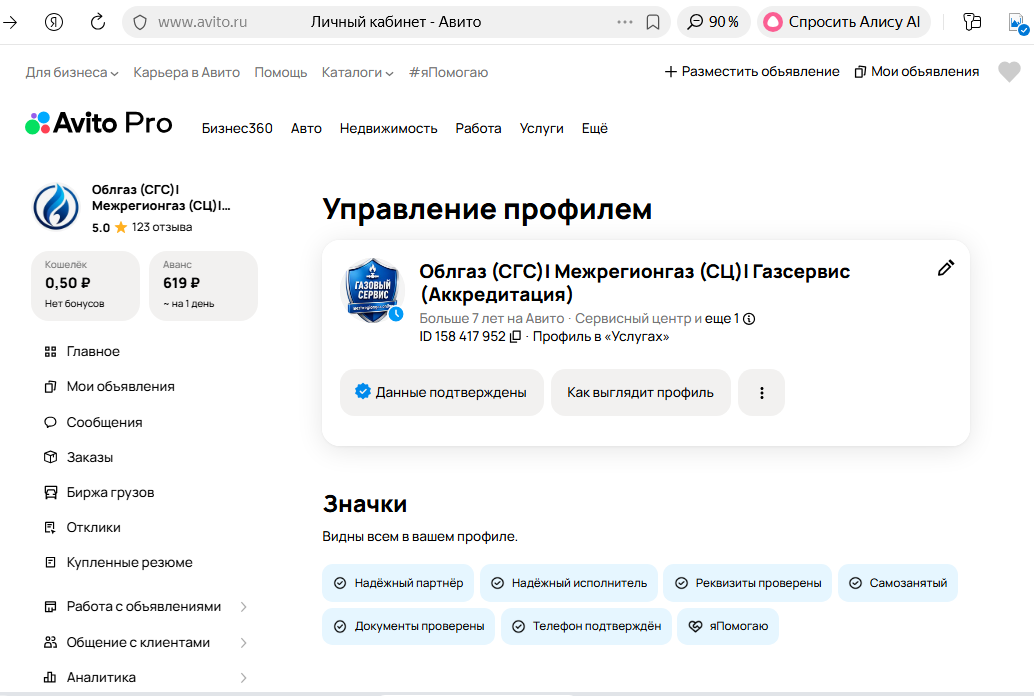Expand the Для бизнеса dropdown

click(x=72, y=73)
